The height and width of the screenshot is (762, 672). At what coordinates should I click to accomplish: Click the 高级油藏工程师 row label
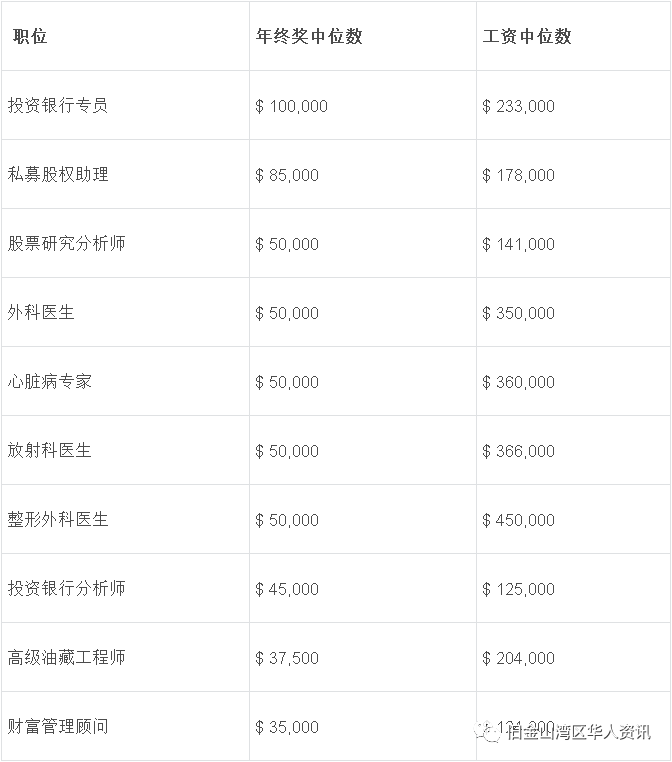(67, 657)
